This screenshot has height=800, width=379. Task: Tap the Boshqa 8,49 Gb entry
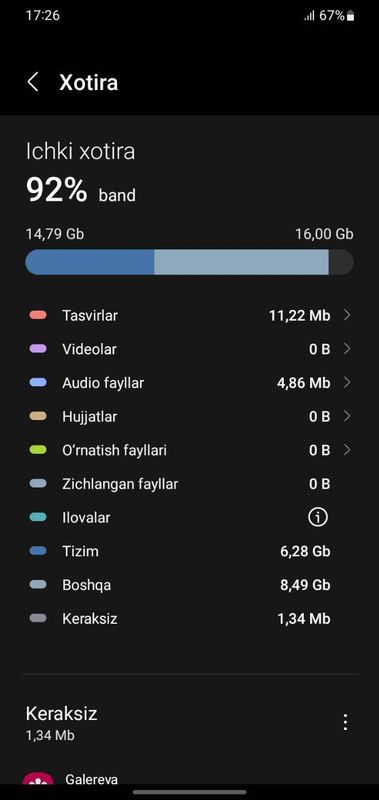(x=189, y=585)
